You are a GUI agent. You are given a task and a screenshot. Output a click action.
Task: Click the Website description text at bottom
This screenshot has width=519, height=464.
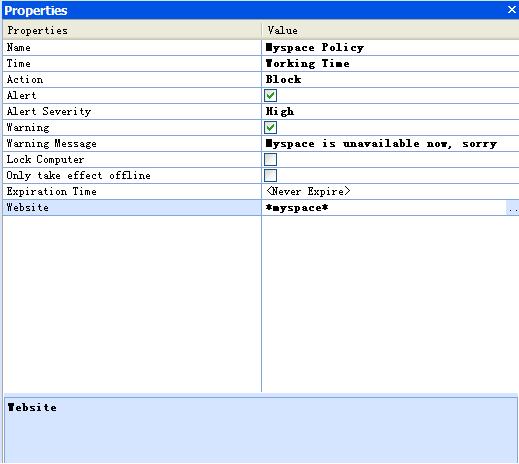(x=32, y=407)
